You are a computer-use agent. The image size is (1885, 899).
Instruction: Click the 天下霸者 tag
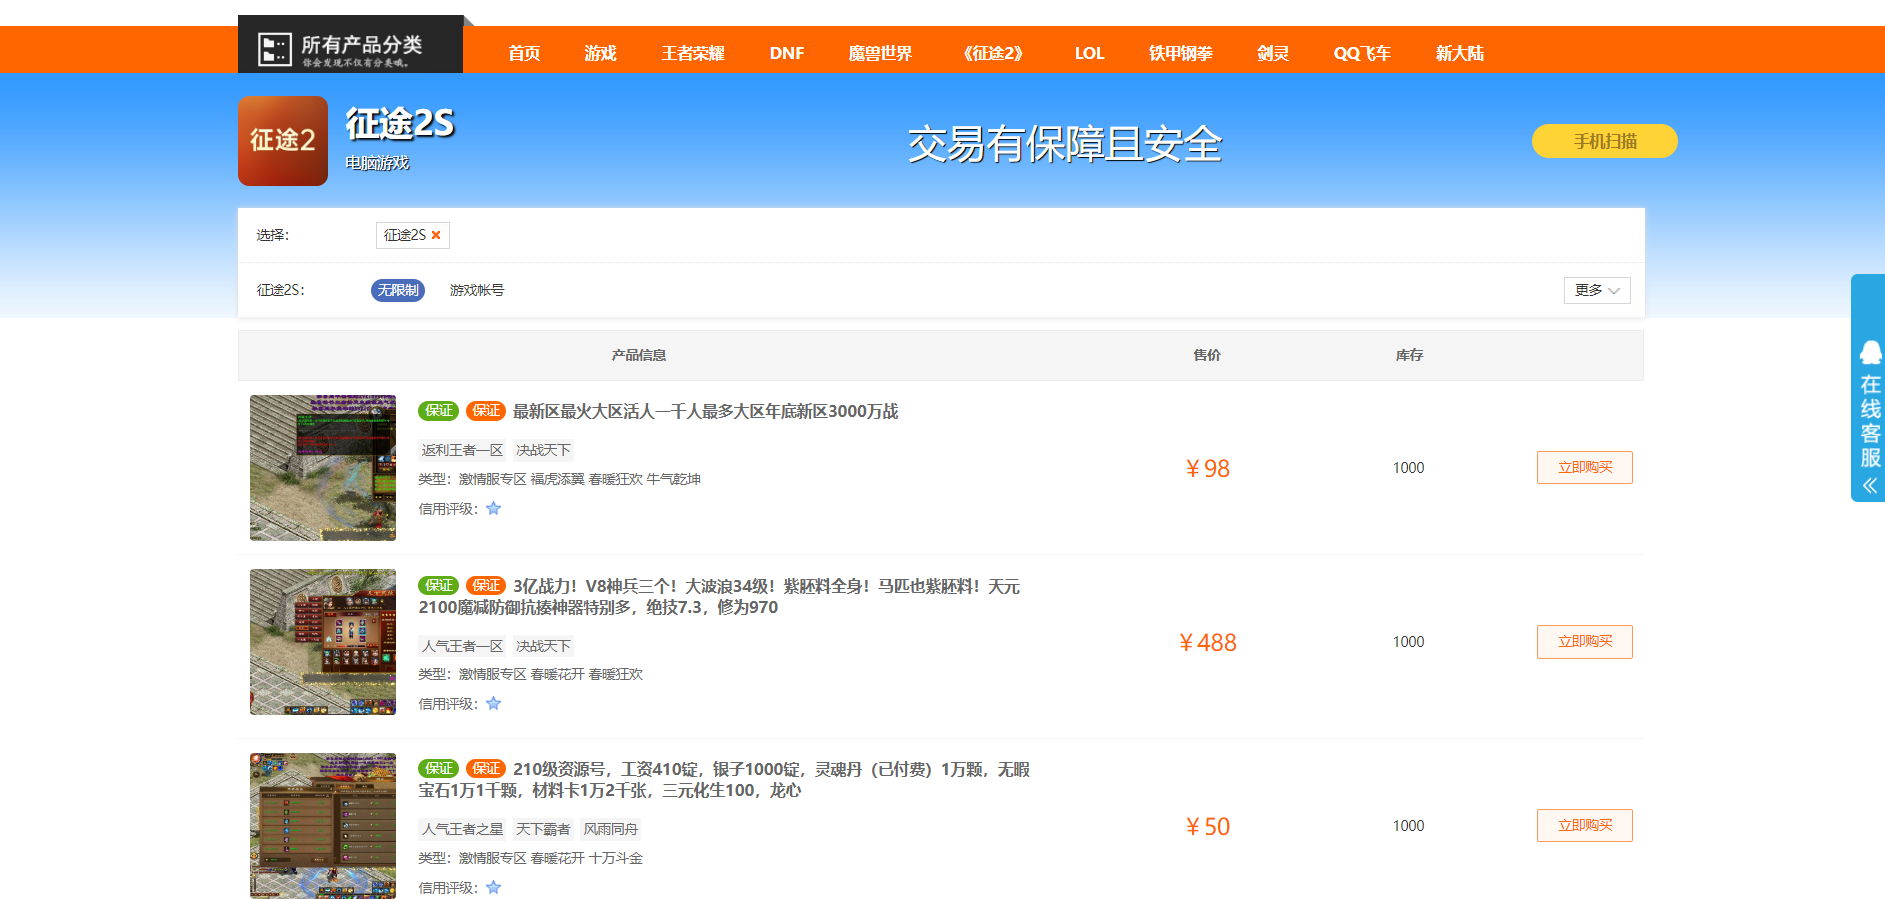tap(543, 829)
